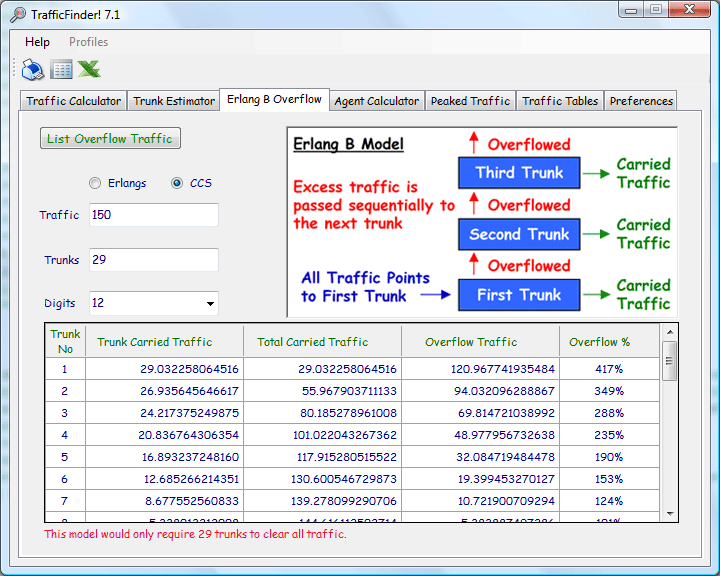The height and width of the screenshot is (576, 720).
Task: Click the table scrollbar down arrow
Action: [669, 514]
